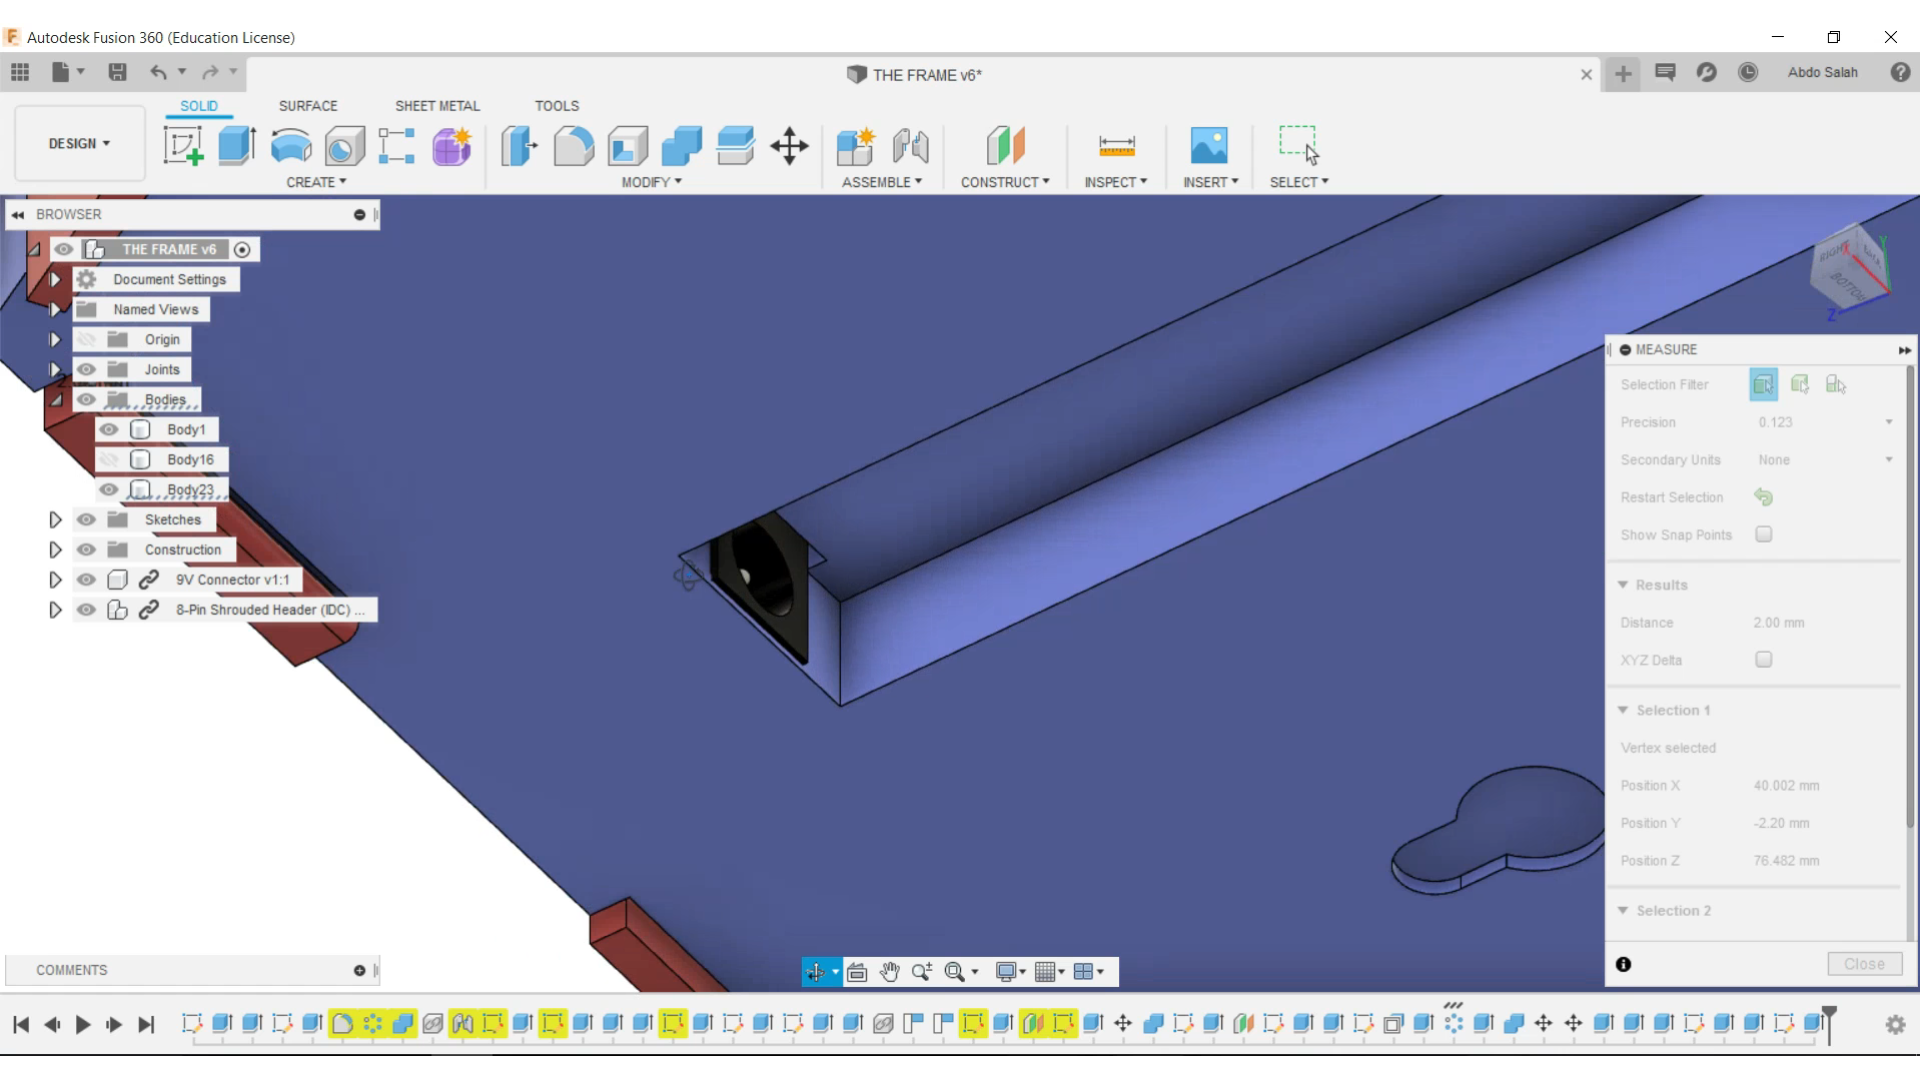Select the Combine tool icon
Image resolution: width=1920 pixels, height=1080 pixels.
click(682, 146)
